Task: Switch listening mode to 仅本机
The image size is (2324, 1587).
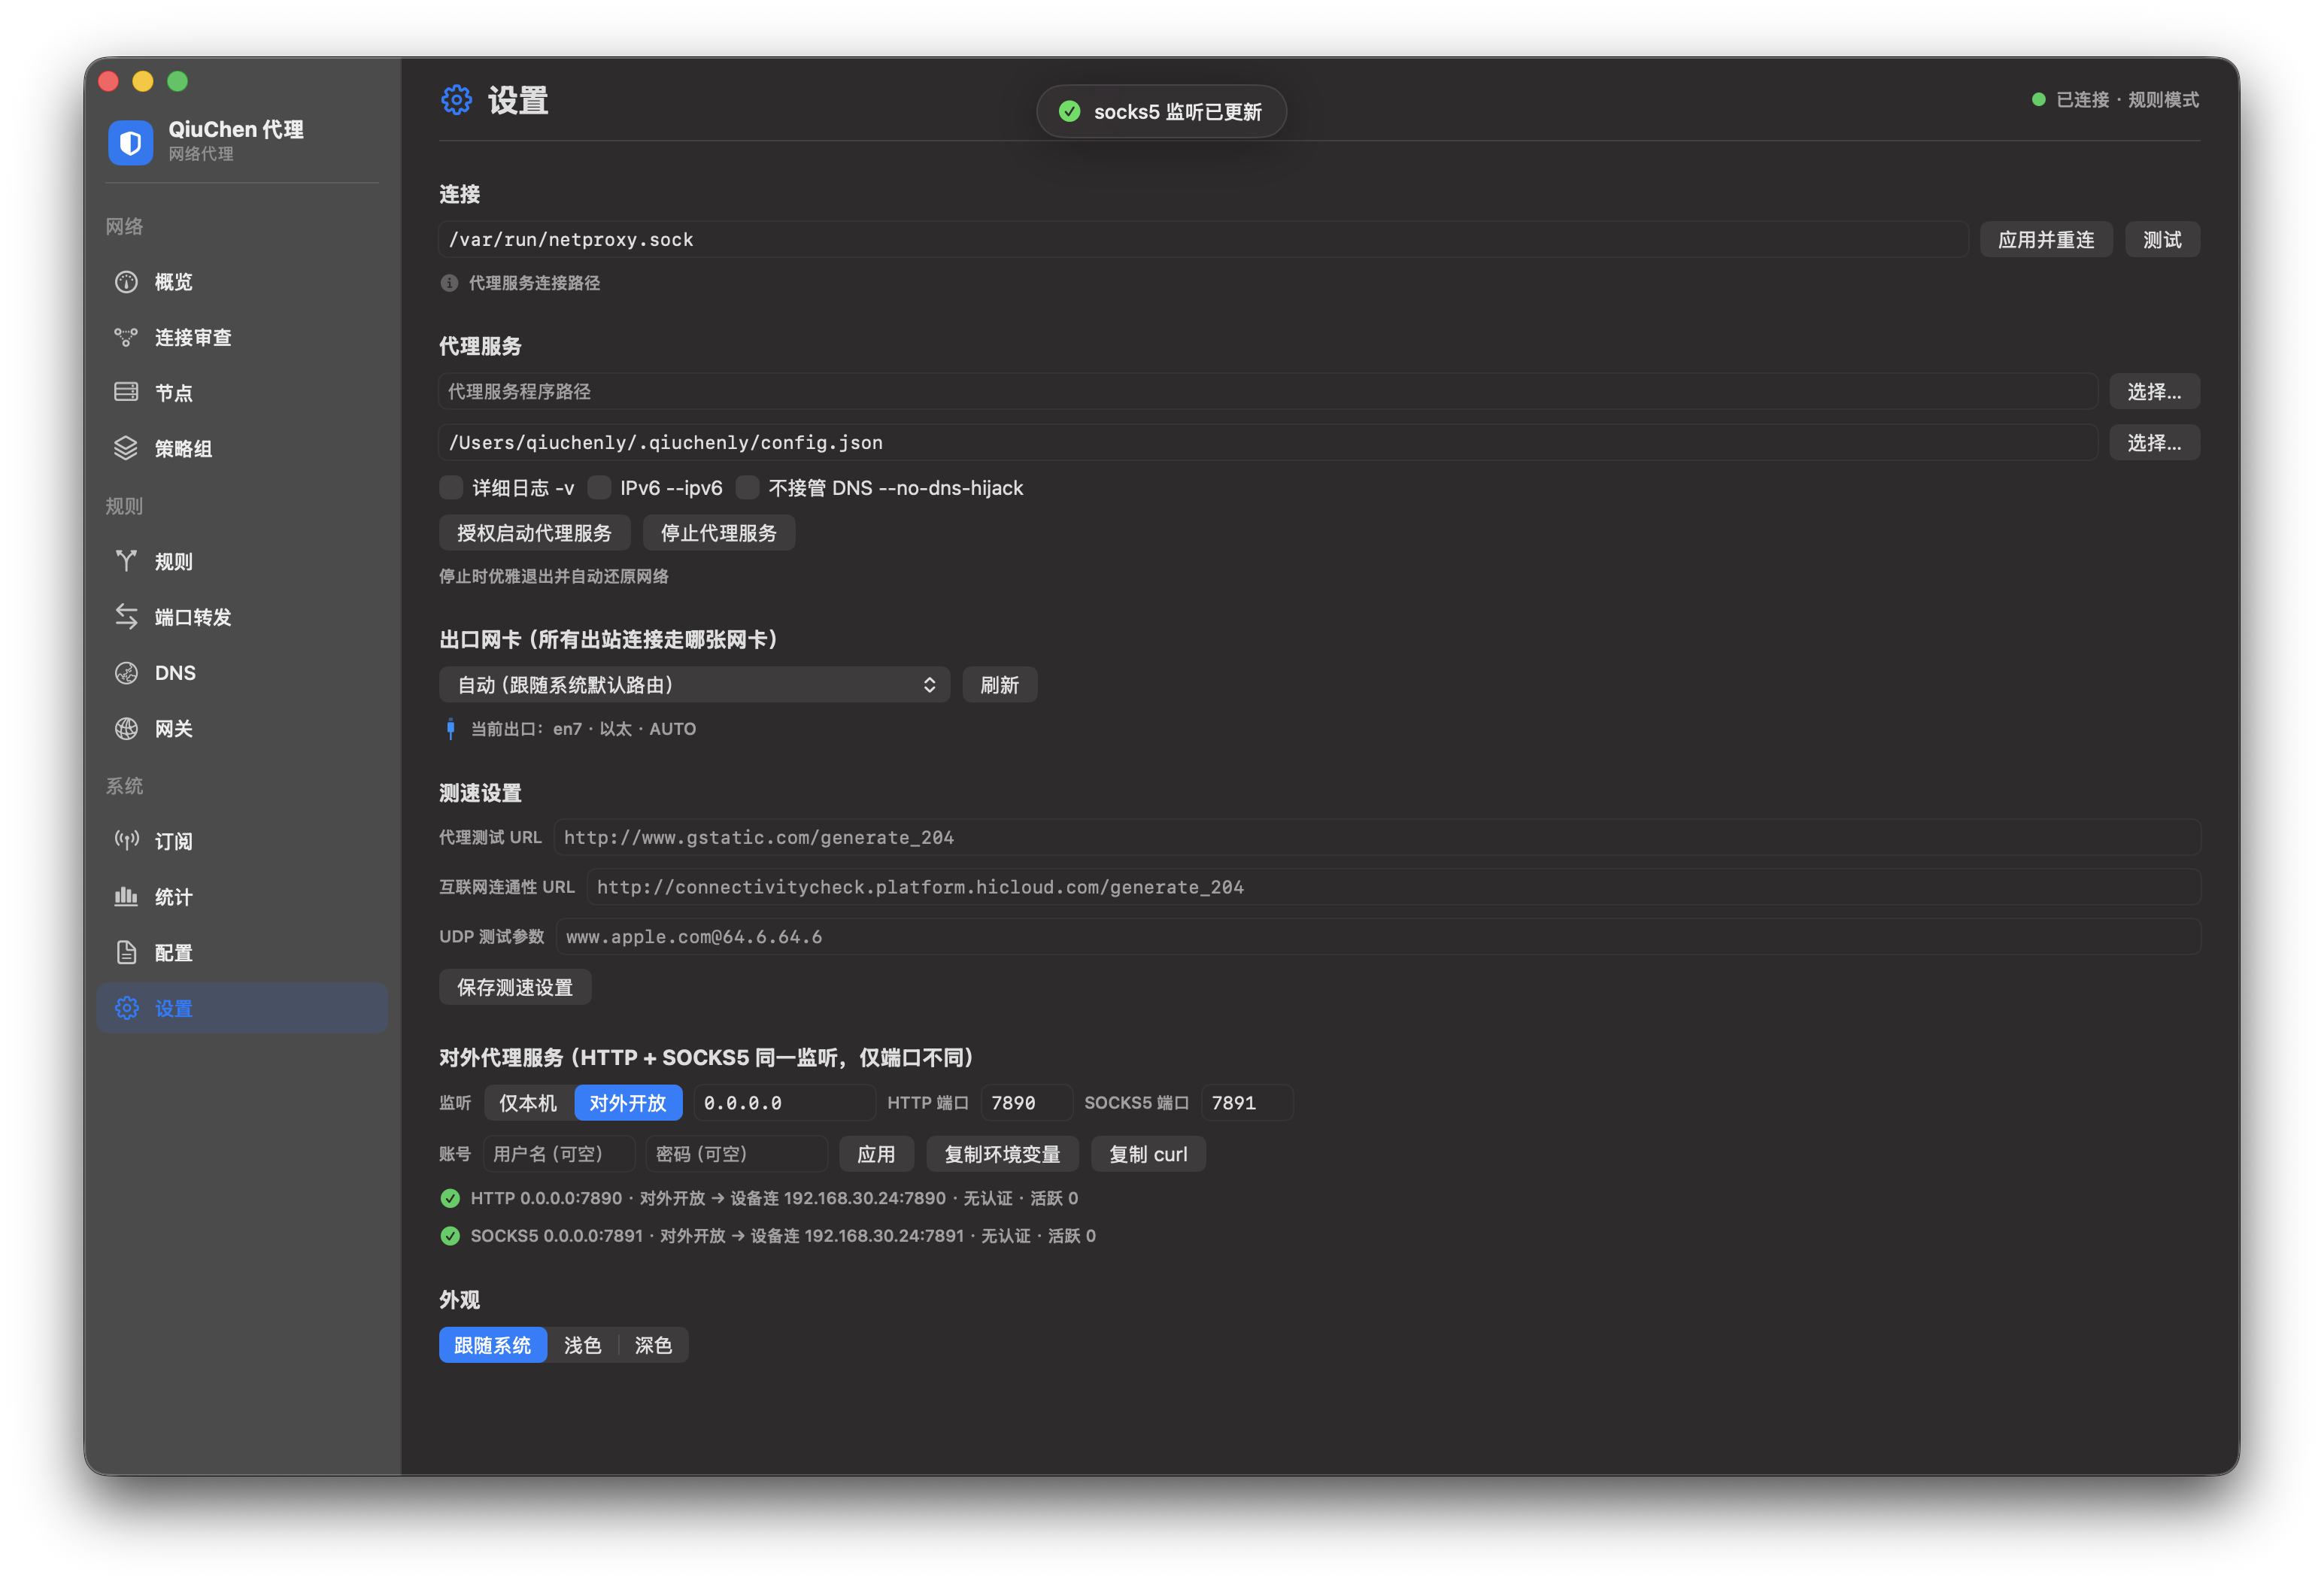Action: pos(528,1103)
